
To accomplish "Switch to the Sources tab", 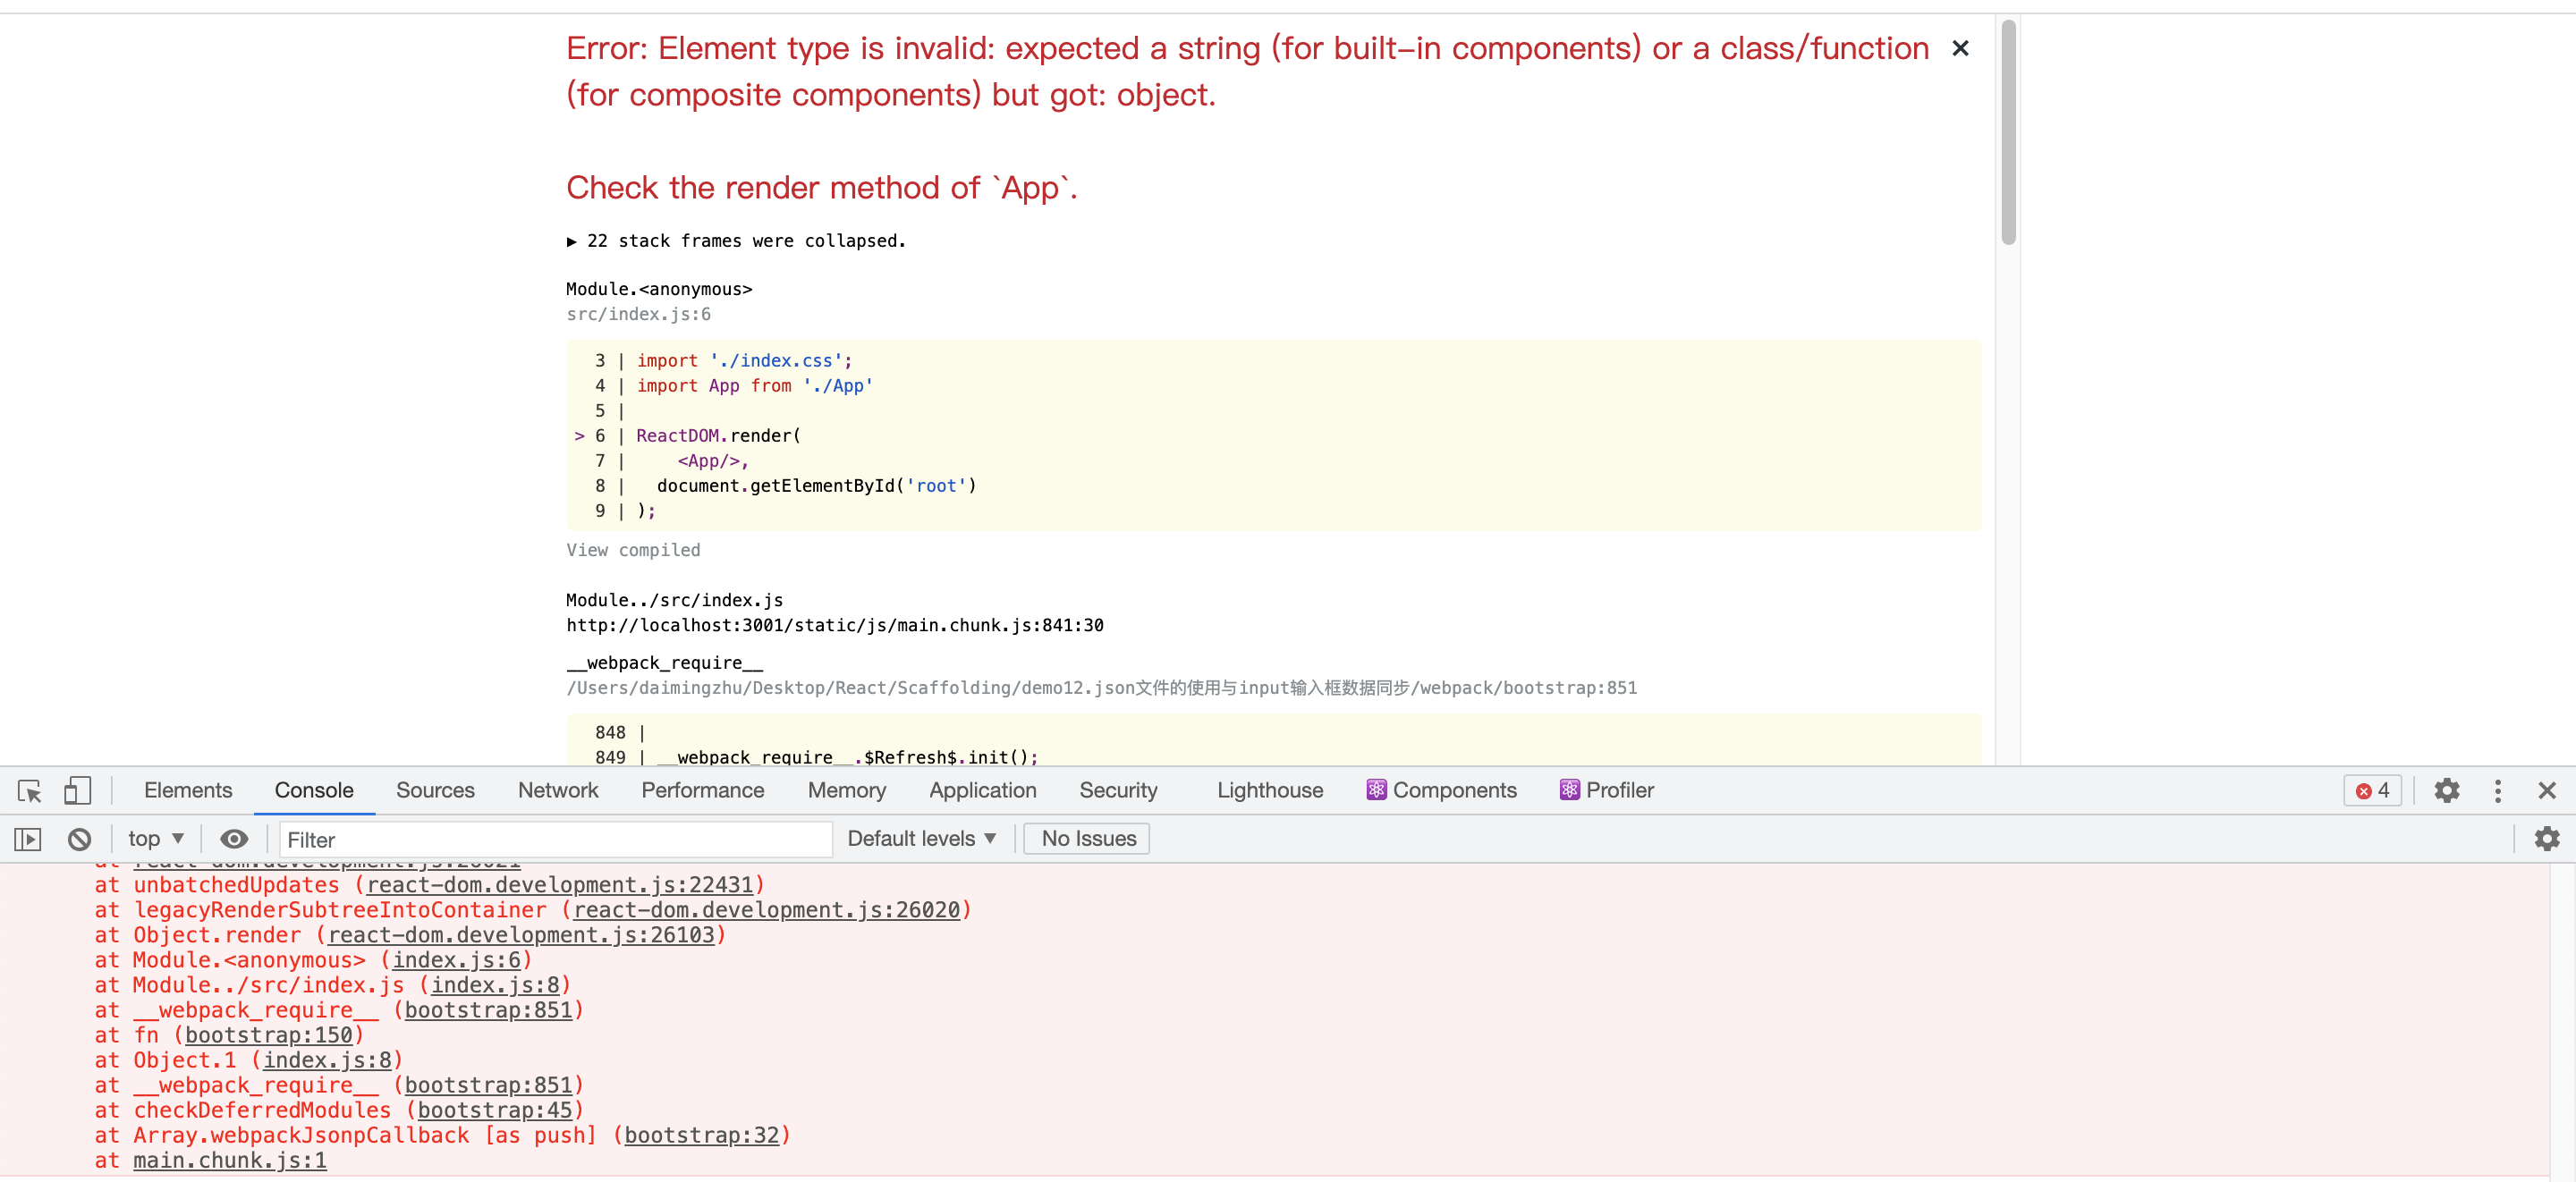I will click(x=435, y=790).
